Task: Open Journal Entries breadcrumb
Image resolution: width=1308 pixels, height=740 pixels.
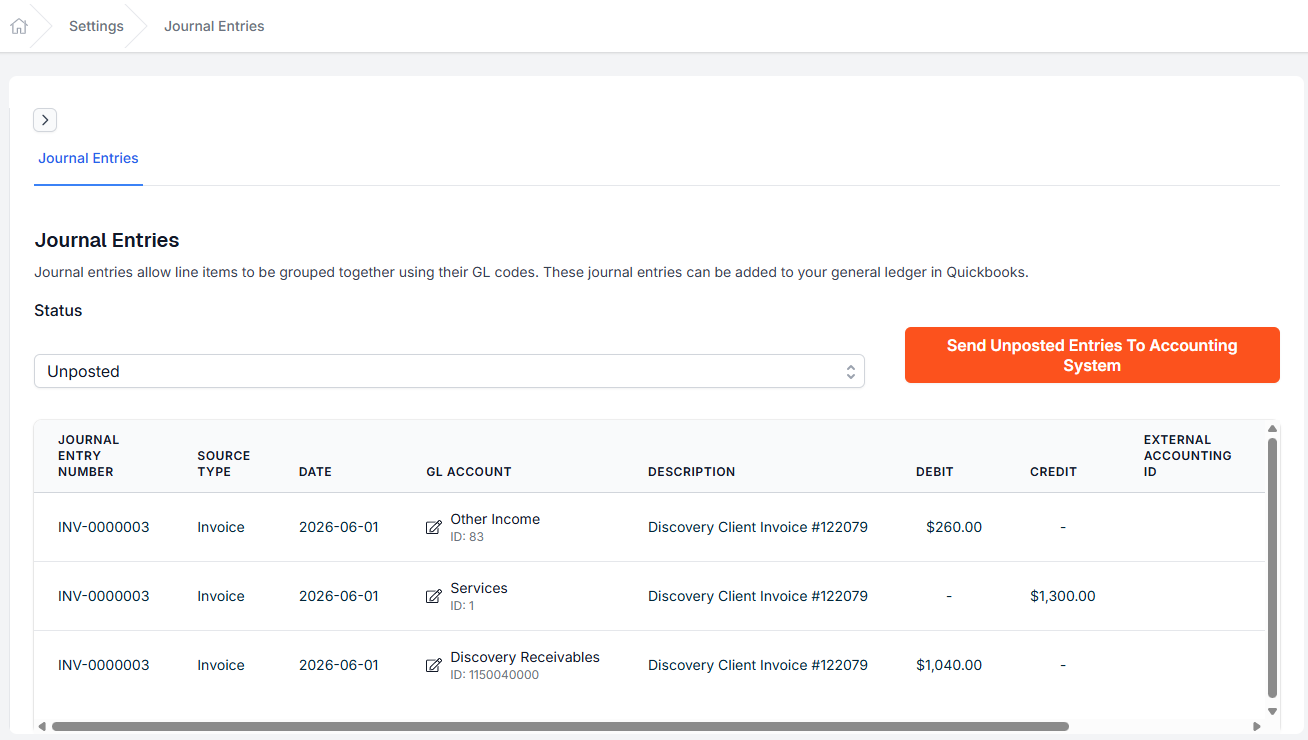Action: (x=214, y=26)
